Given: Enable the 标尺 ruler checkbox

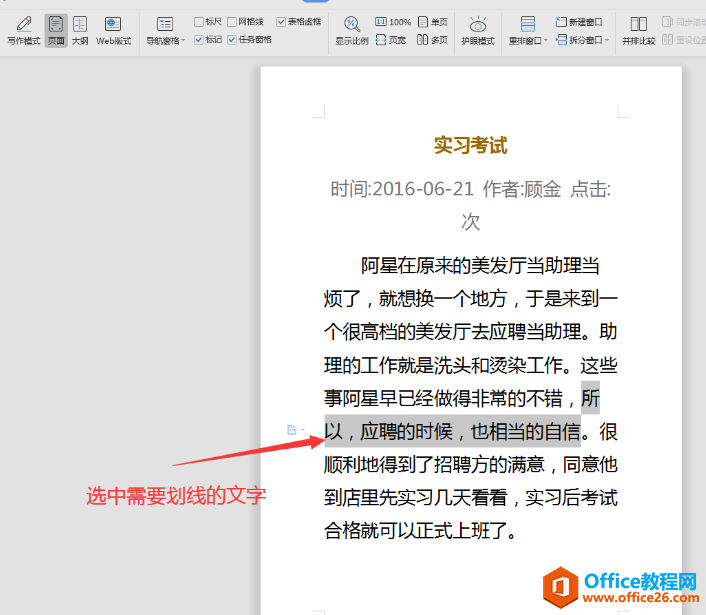Looking at the screenshot, I should tap(199, 22).
